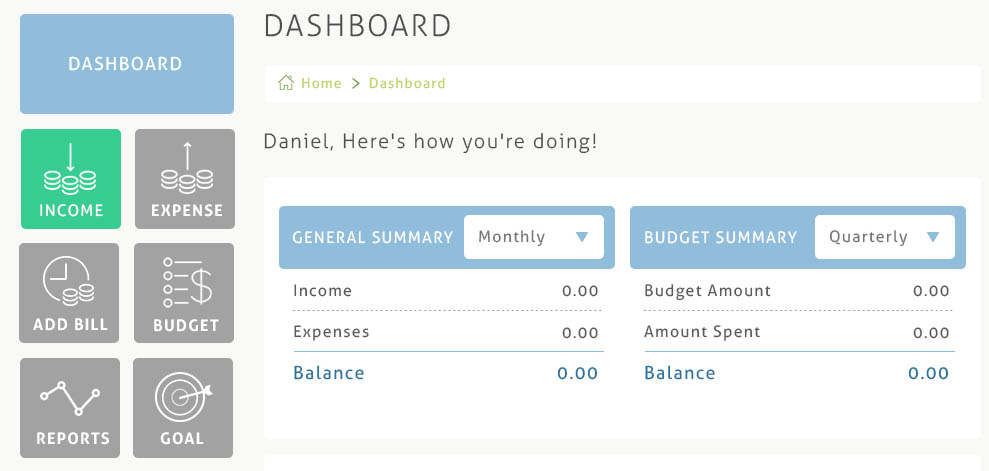Click the General Summary header title
989x471 pixels.
click(x=372, y=238)
